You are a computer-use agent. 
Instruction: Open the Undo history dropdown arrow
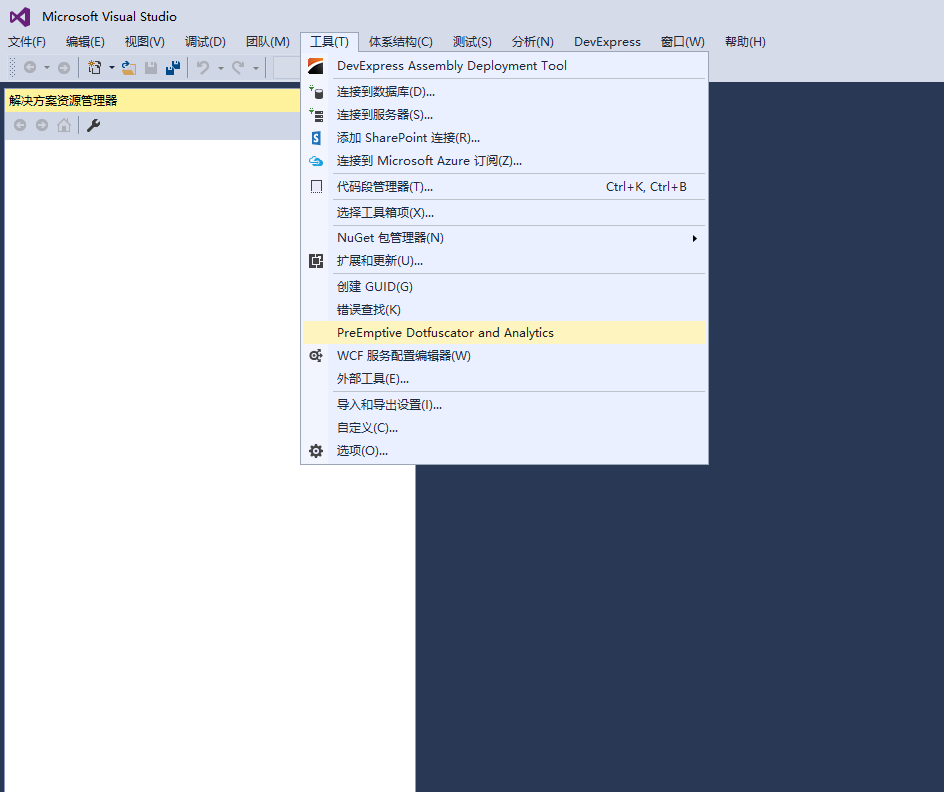(x=221, y=67)
